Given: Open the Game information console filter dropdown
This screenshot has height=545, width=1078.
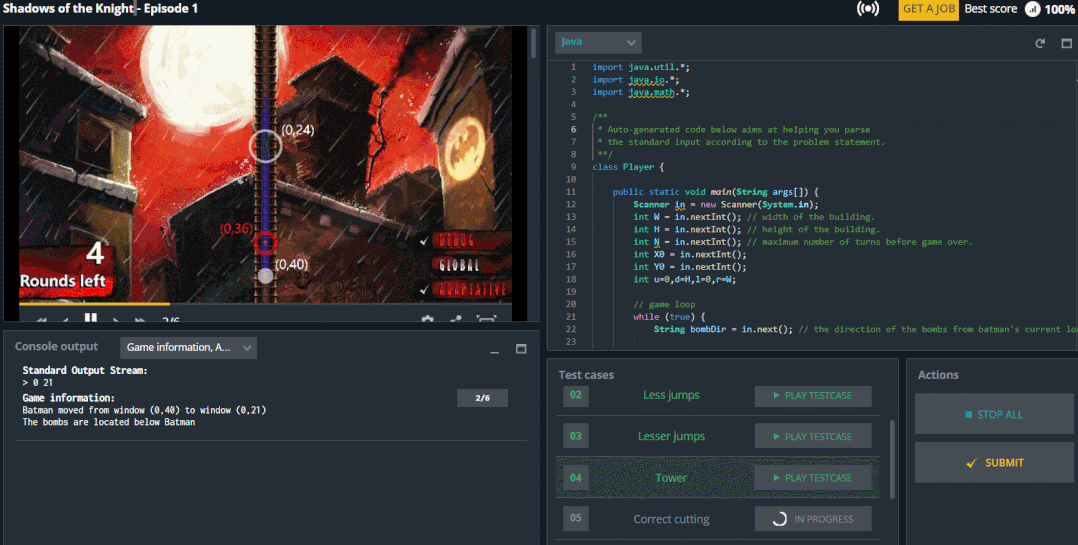Looking at the screenshot, I should [x=188, y=348].
